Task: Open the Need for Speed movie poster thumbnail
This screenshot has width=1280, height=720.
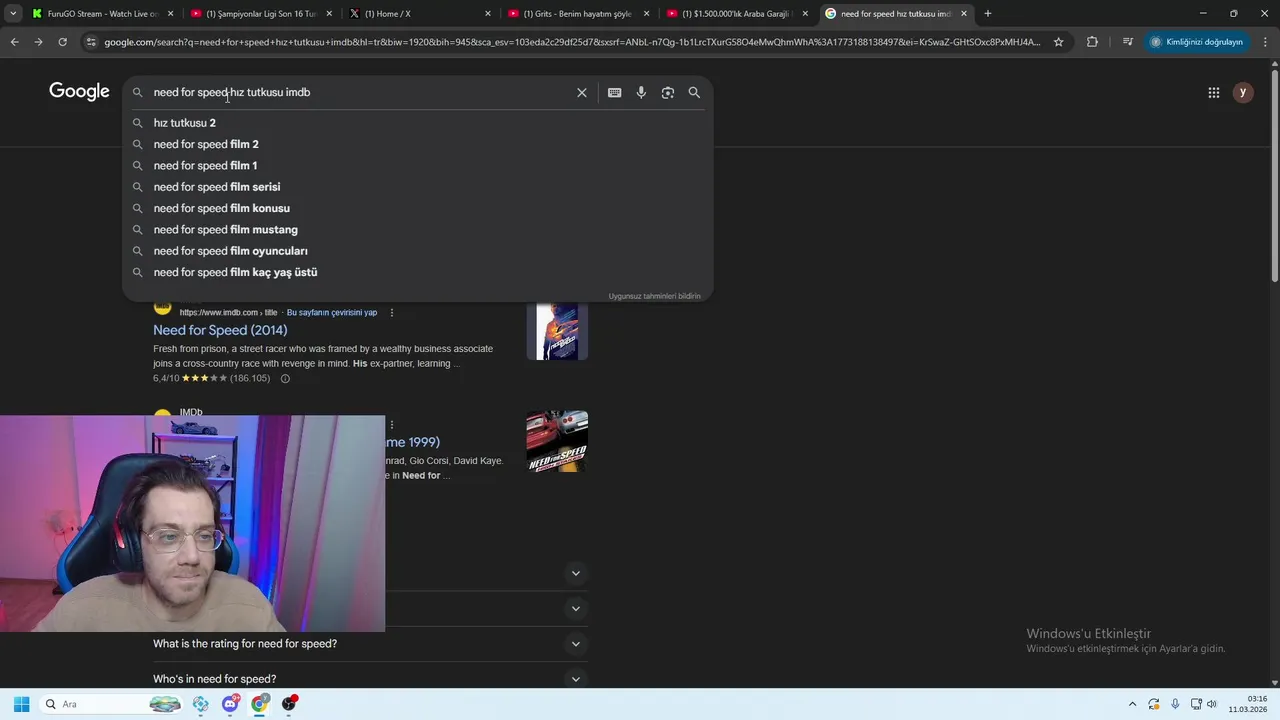Action: [557, 331]
